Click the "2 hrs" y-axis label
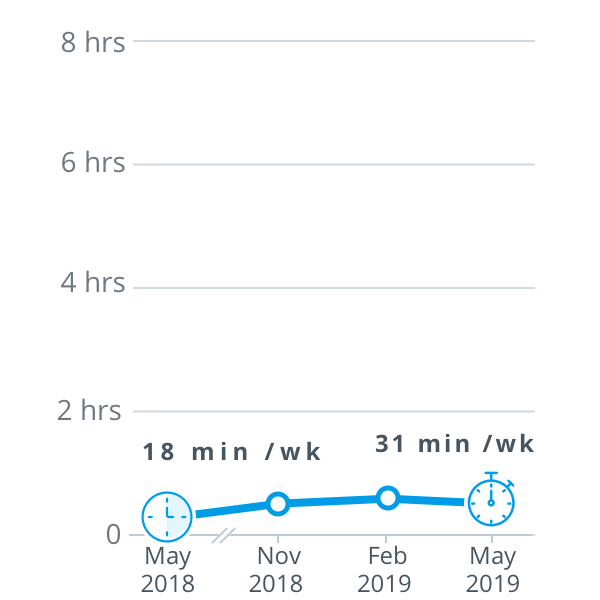600x600 pixels. click(x=90, y=410)
